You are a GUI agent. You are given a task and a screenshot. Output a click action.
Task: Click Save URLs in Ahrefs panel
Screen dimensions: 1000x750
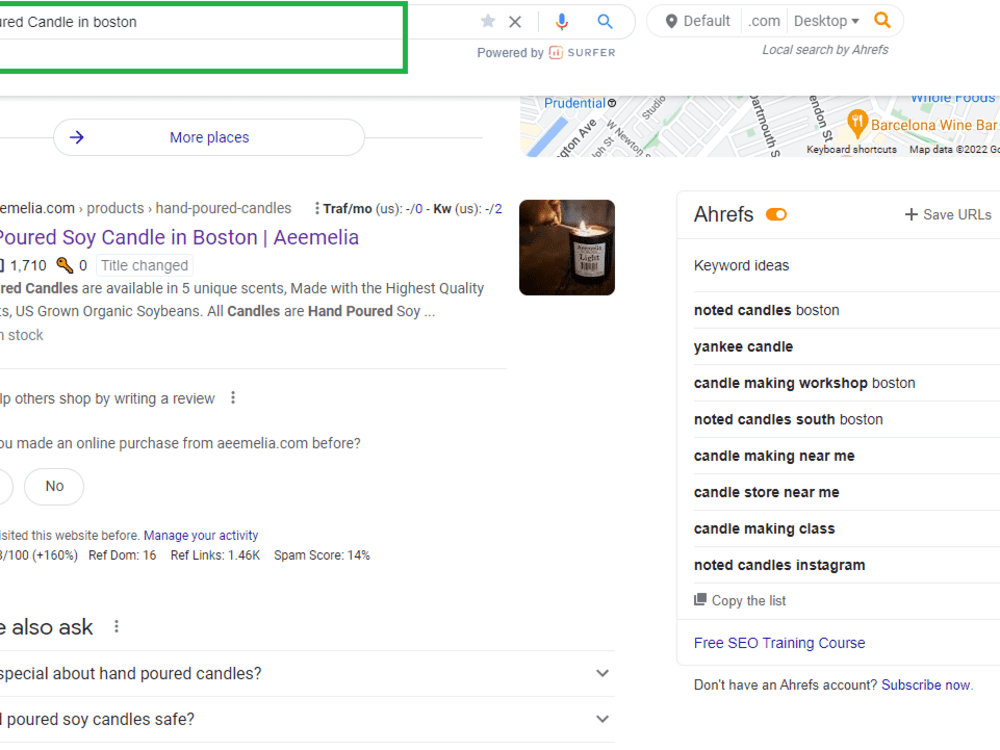point(948,215)
